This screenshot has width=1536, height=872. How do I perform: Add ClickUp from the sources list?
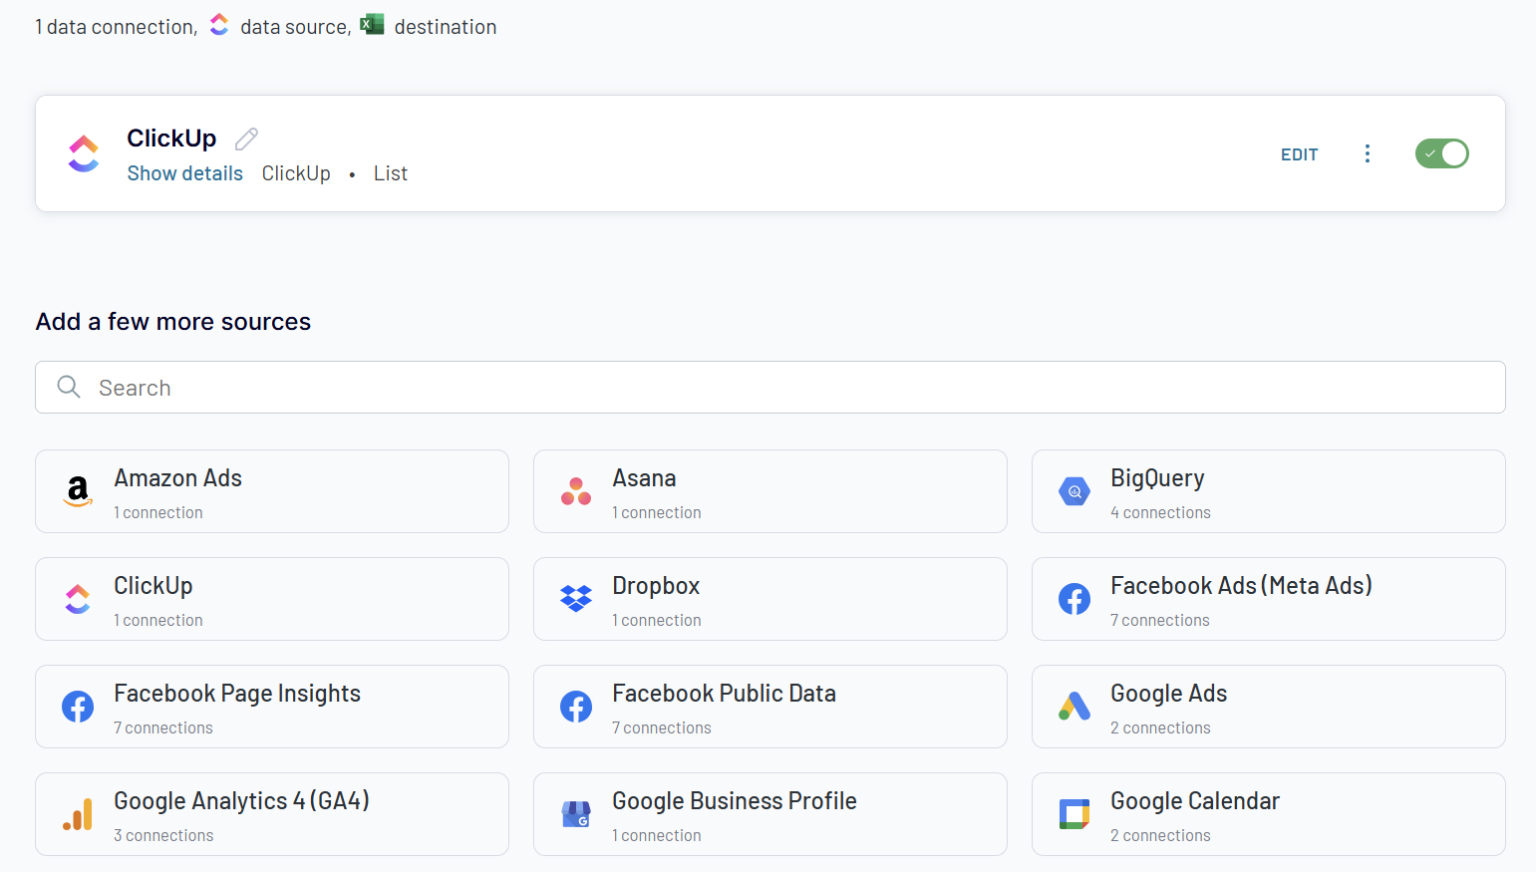coord(272,599)
